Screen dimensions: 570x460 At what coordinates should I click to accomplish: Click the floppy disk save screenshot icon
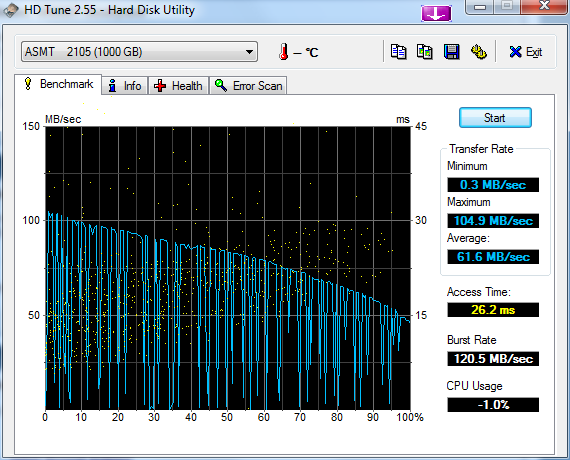[x=451, y=52]
